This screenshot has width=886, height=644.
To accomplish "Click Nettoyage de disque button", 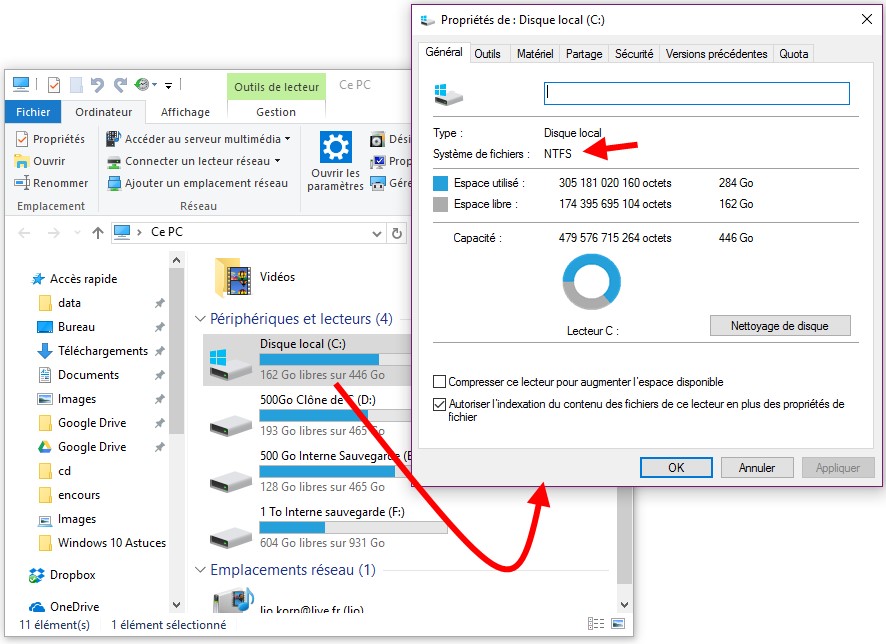I will click(x=780, y=326).
